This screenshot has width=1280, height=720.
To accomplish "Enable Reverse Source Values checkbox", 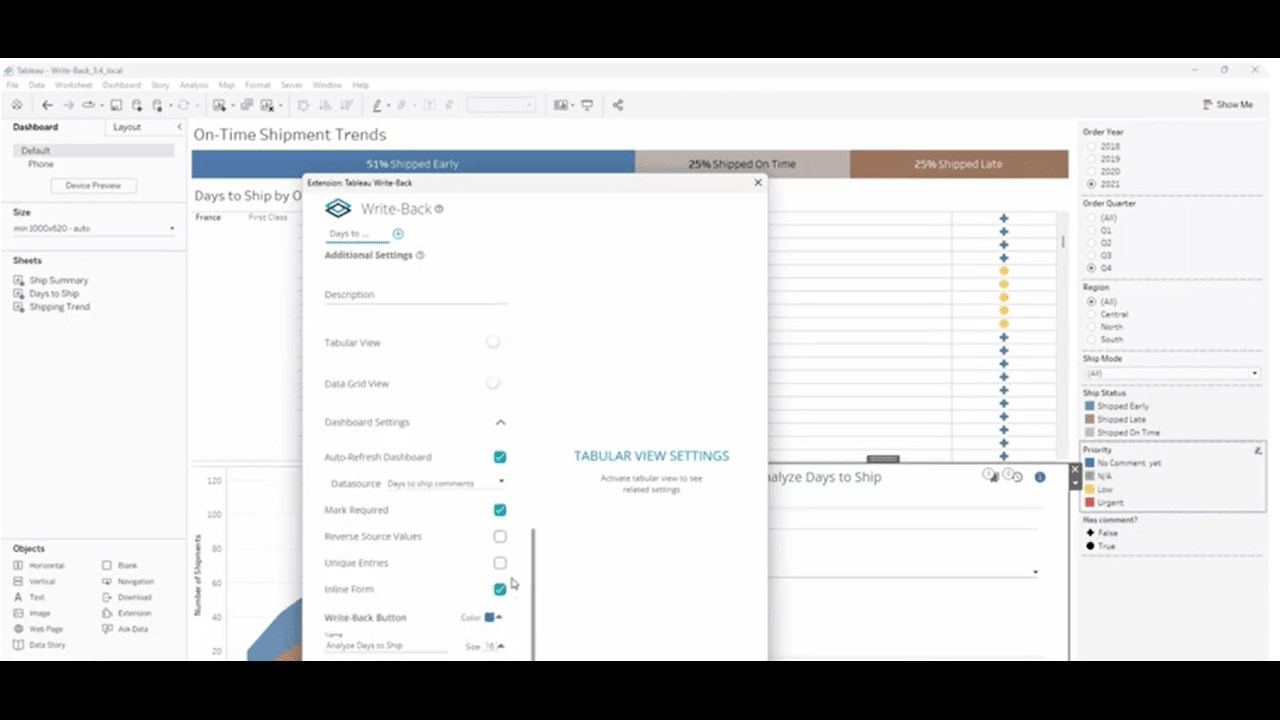I will click(500, 537).
